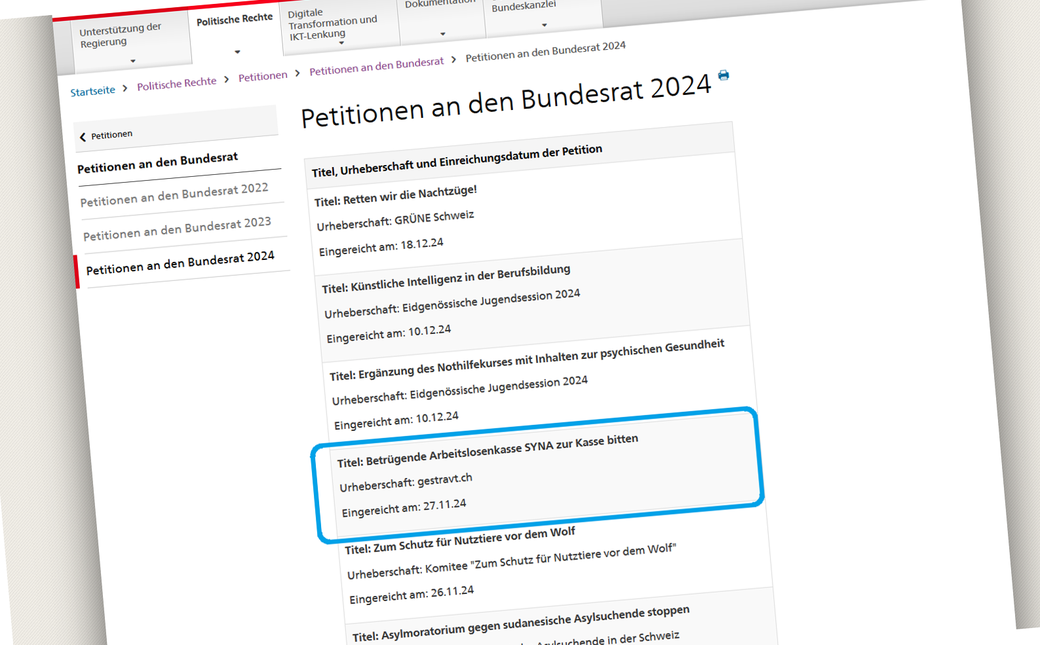1040x645 pixels.
Task: Go to Startseite breadcrumb link
Action: click(93, 91)
